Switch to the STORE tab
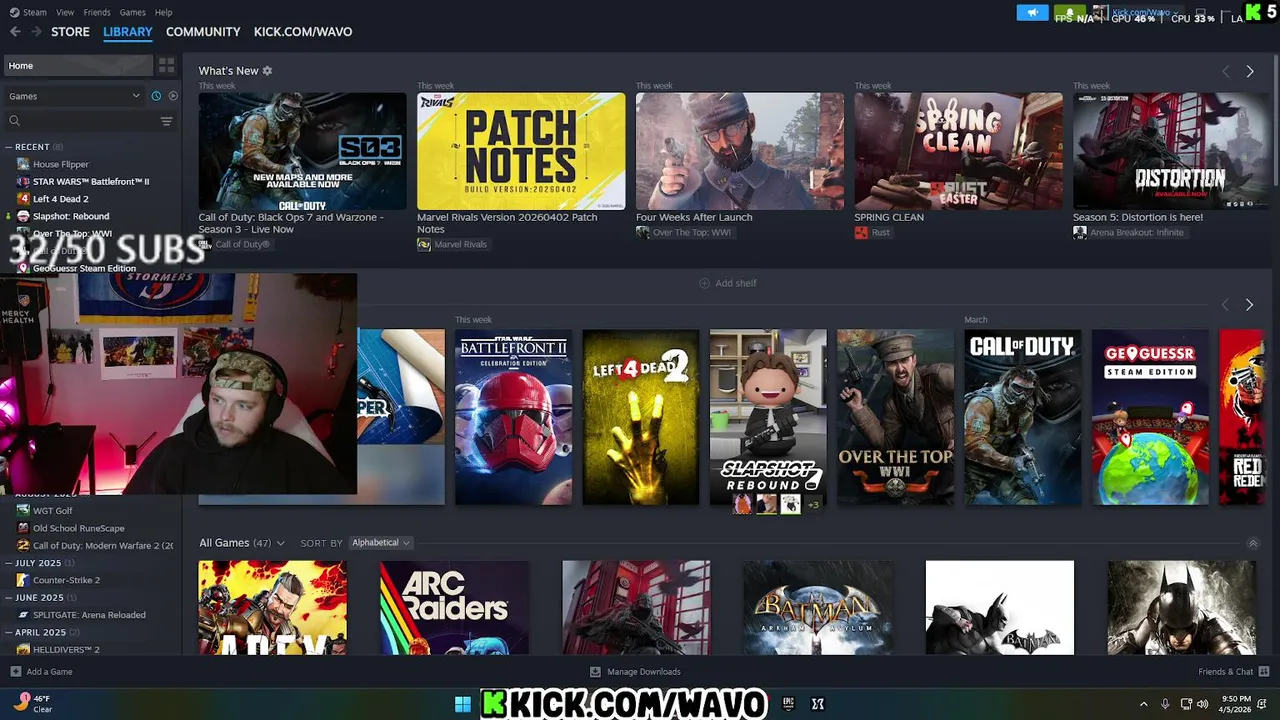This screenshot has width=1280, height=720. (70, 32)
